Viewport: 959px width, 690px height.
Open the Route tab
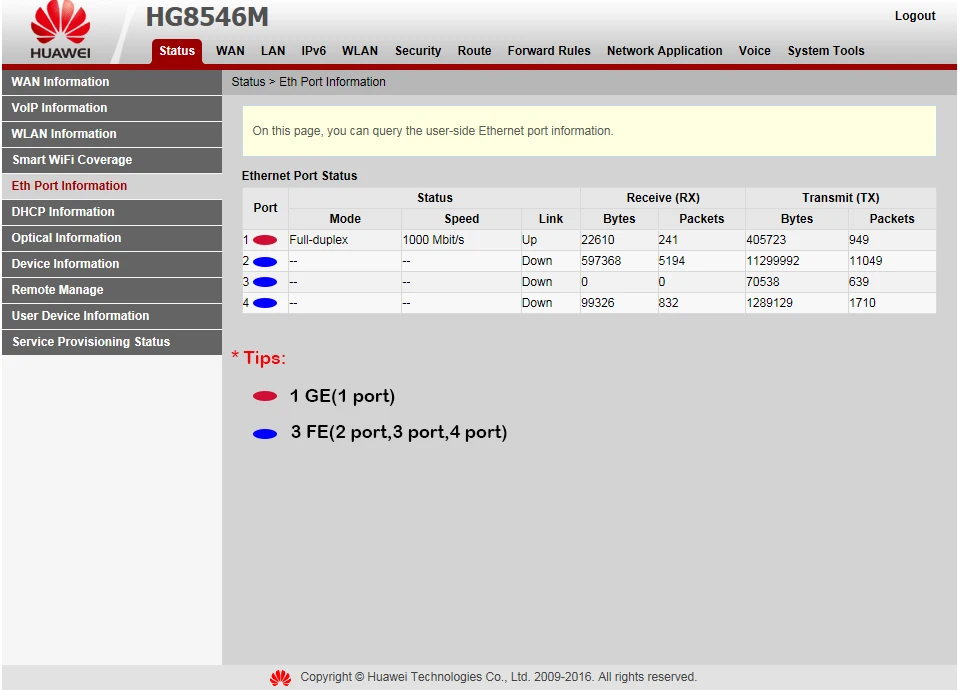click(x=474, y=51)
